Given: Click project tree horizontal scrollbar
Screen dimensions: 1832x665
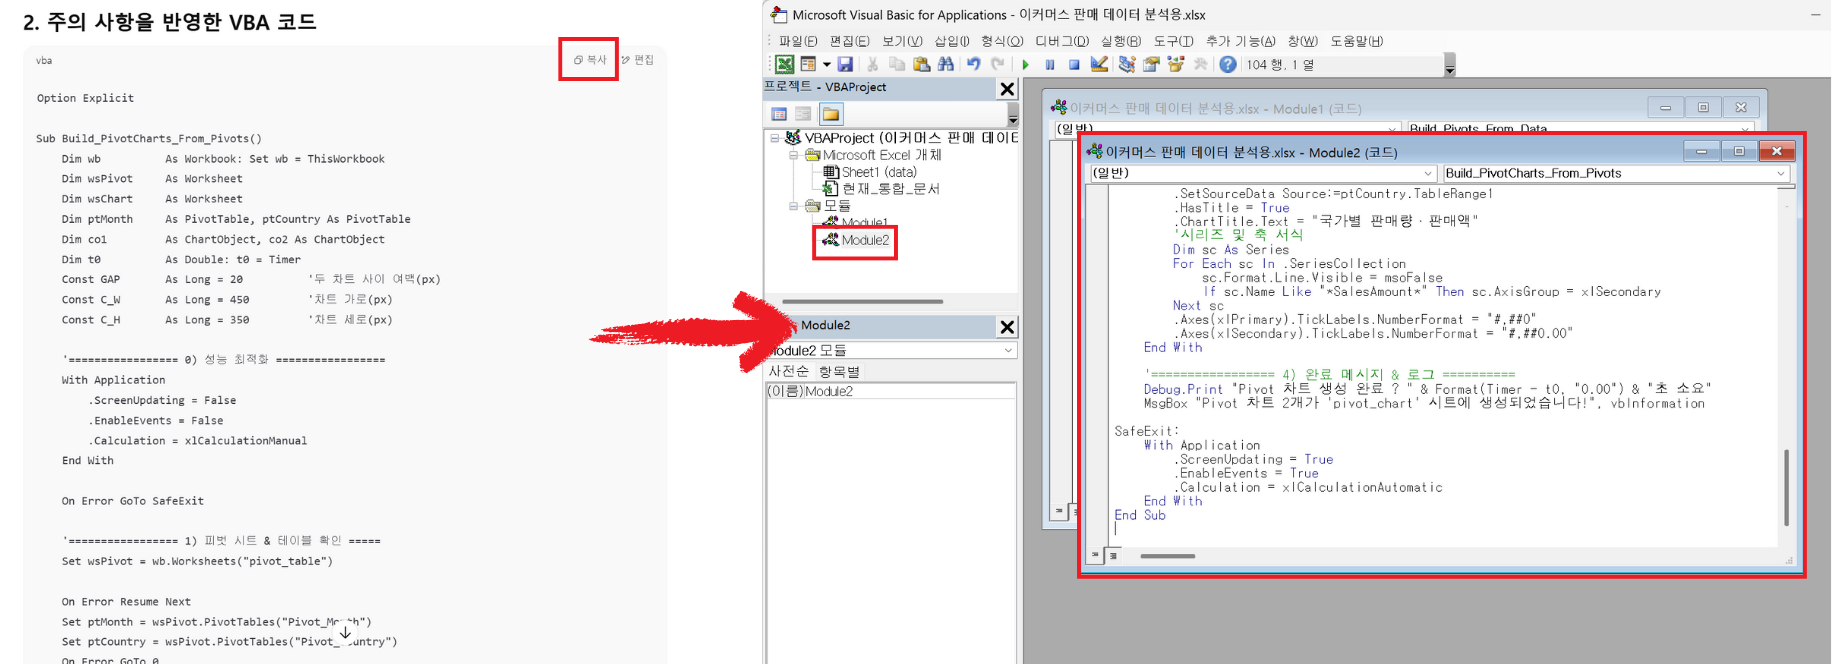Looking at the screenshot, I should (x=863, y=301).
